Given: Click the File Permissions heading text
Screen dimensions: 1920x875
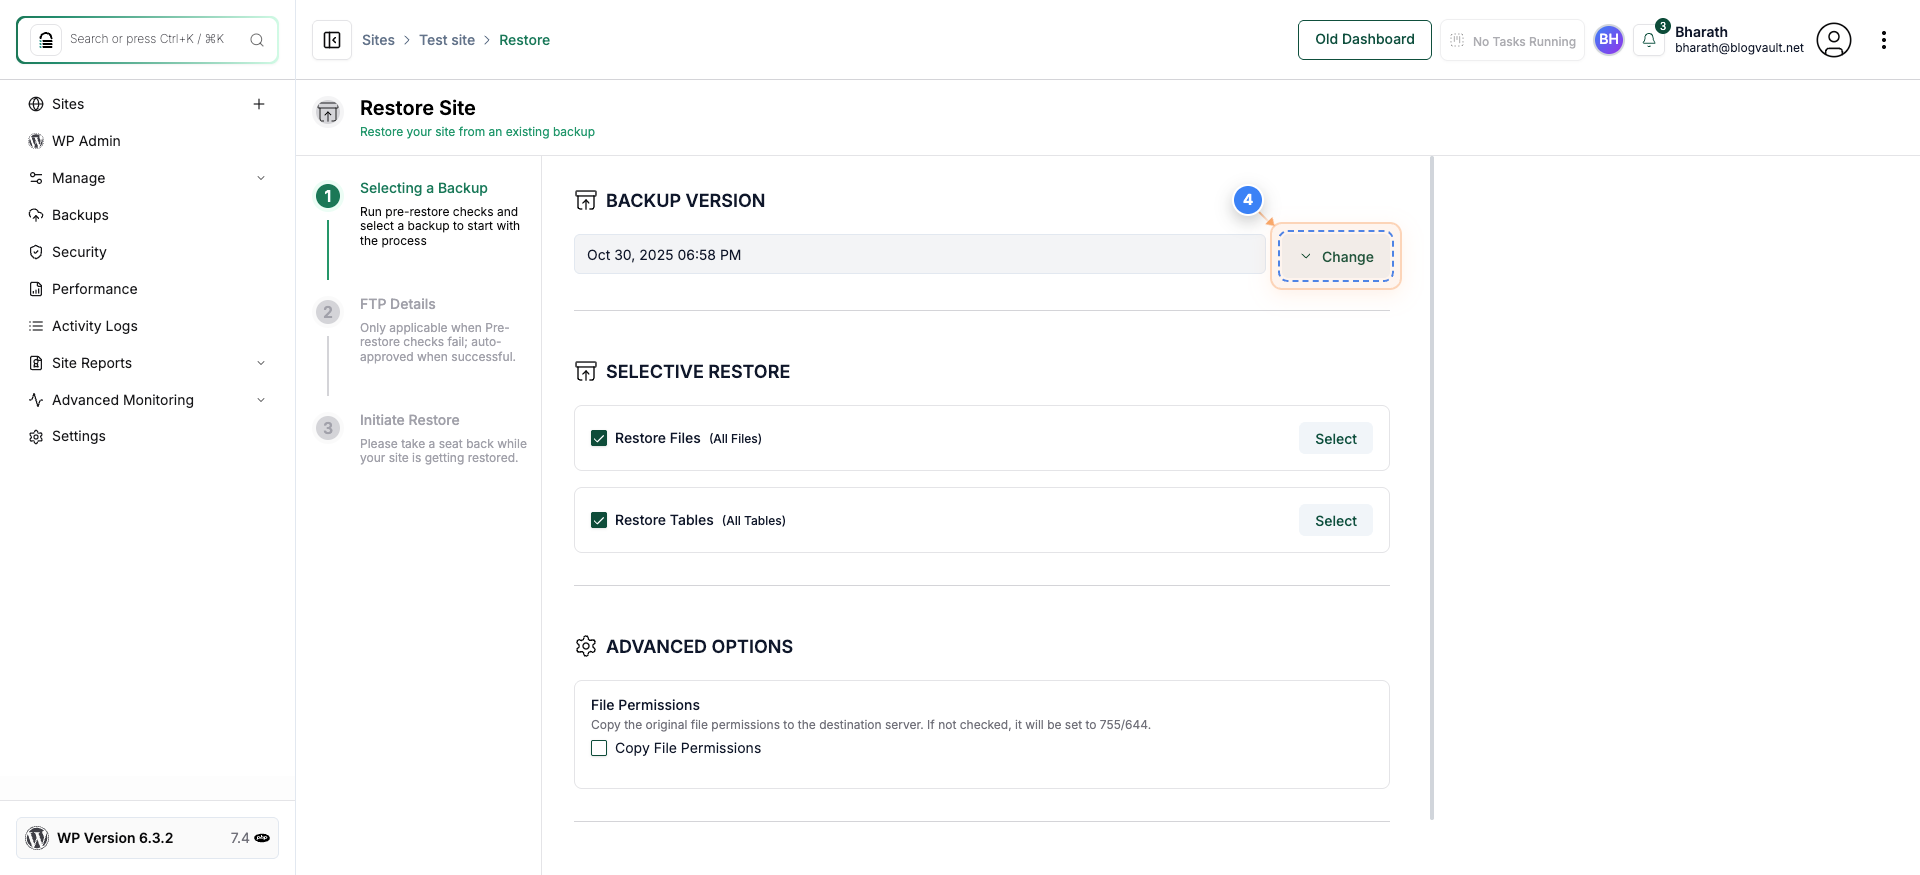Looking at the screenshot, I should click(x=645, y=705).
